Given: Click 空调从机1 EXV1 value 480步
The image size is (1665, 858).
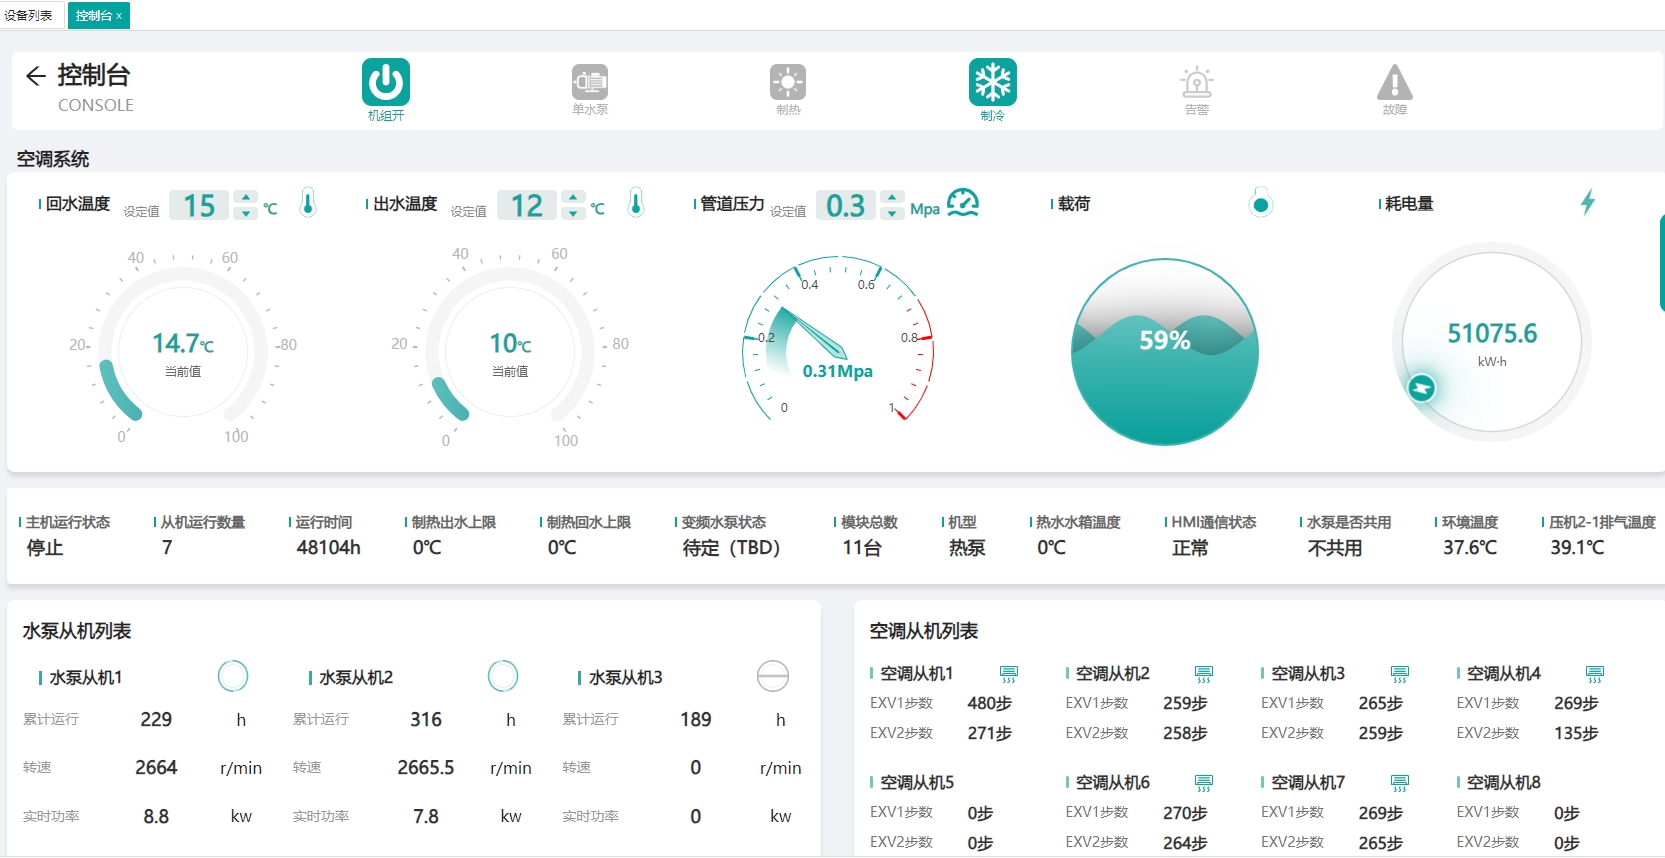Looking at the screenshot, I should [x=990, y=703].
